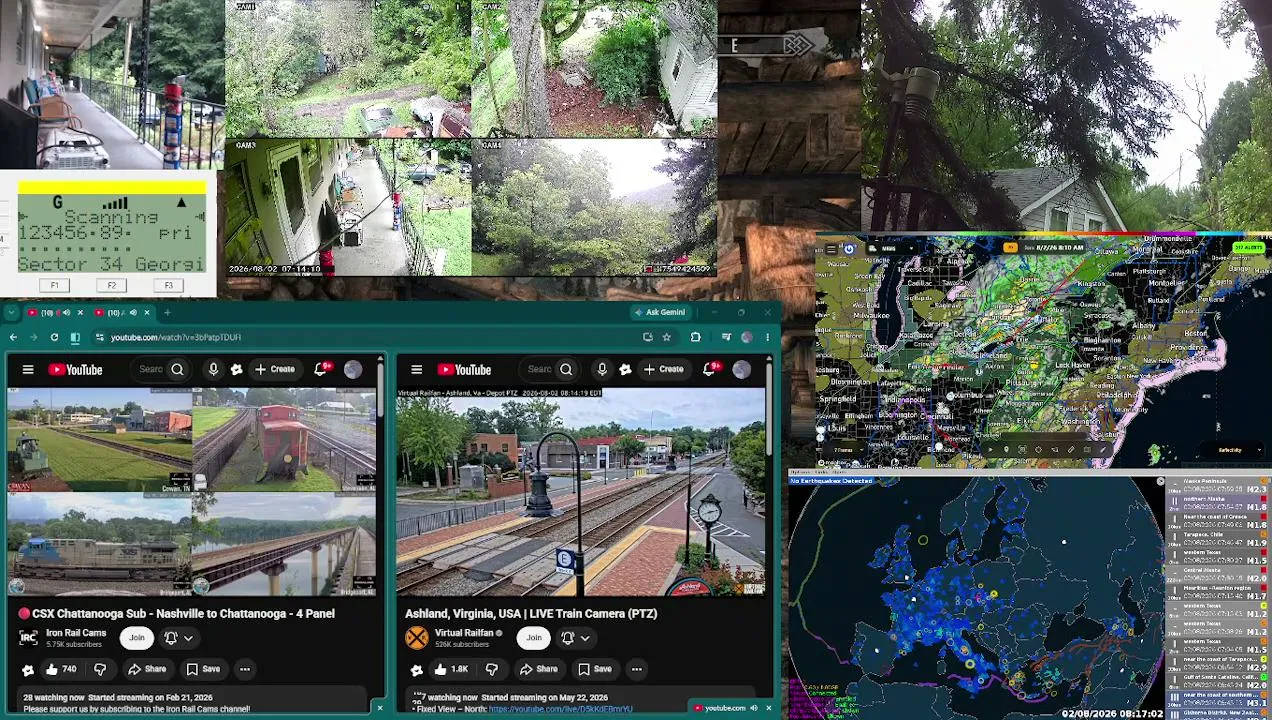Join Virtual Railfan channel

[534, 638]
